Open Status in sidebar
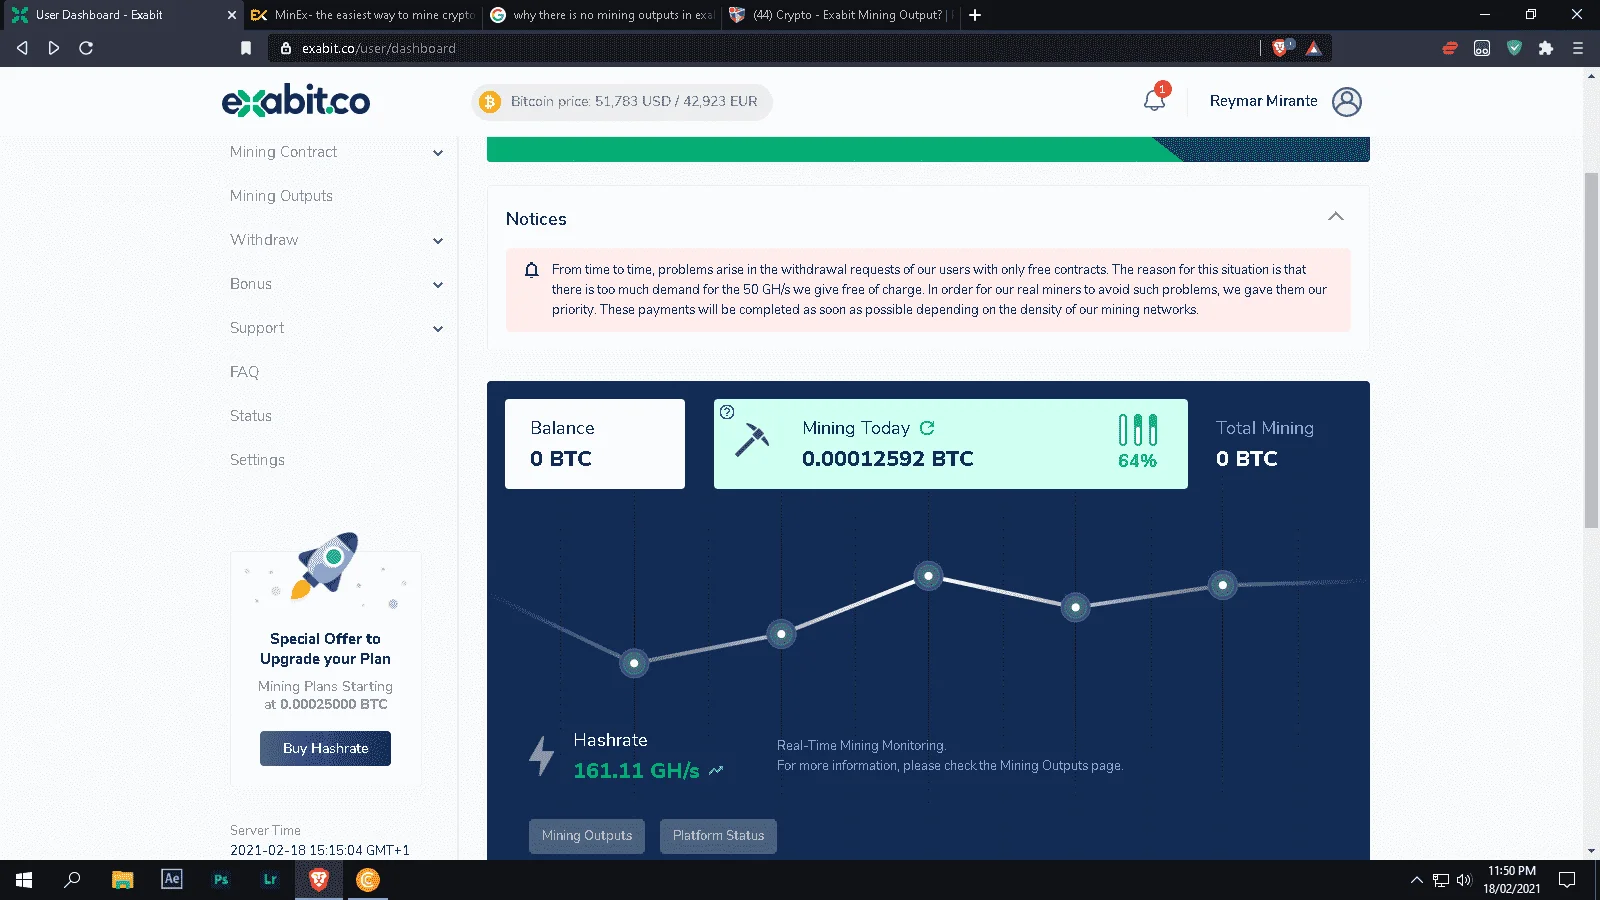The image size is (1600, 900). pyautogui.click(x=251, y=416)
